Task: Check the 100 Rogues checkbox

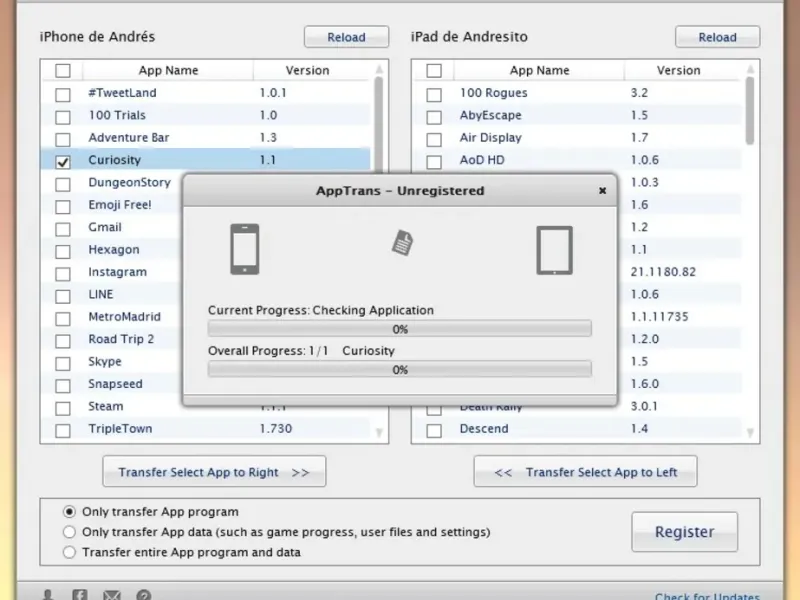Action: (434, 94)
